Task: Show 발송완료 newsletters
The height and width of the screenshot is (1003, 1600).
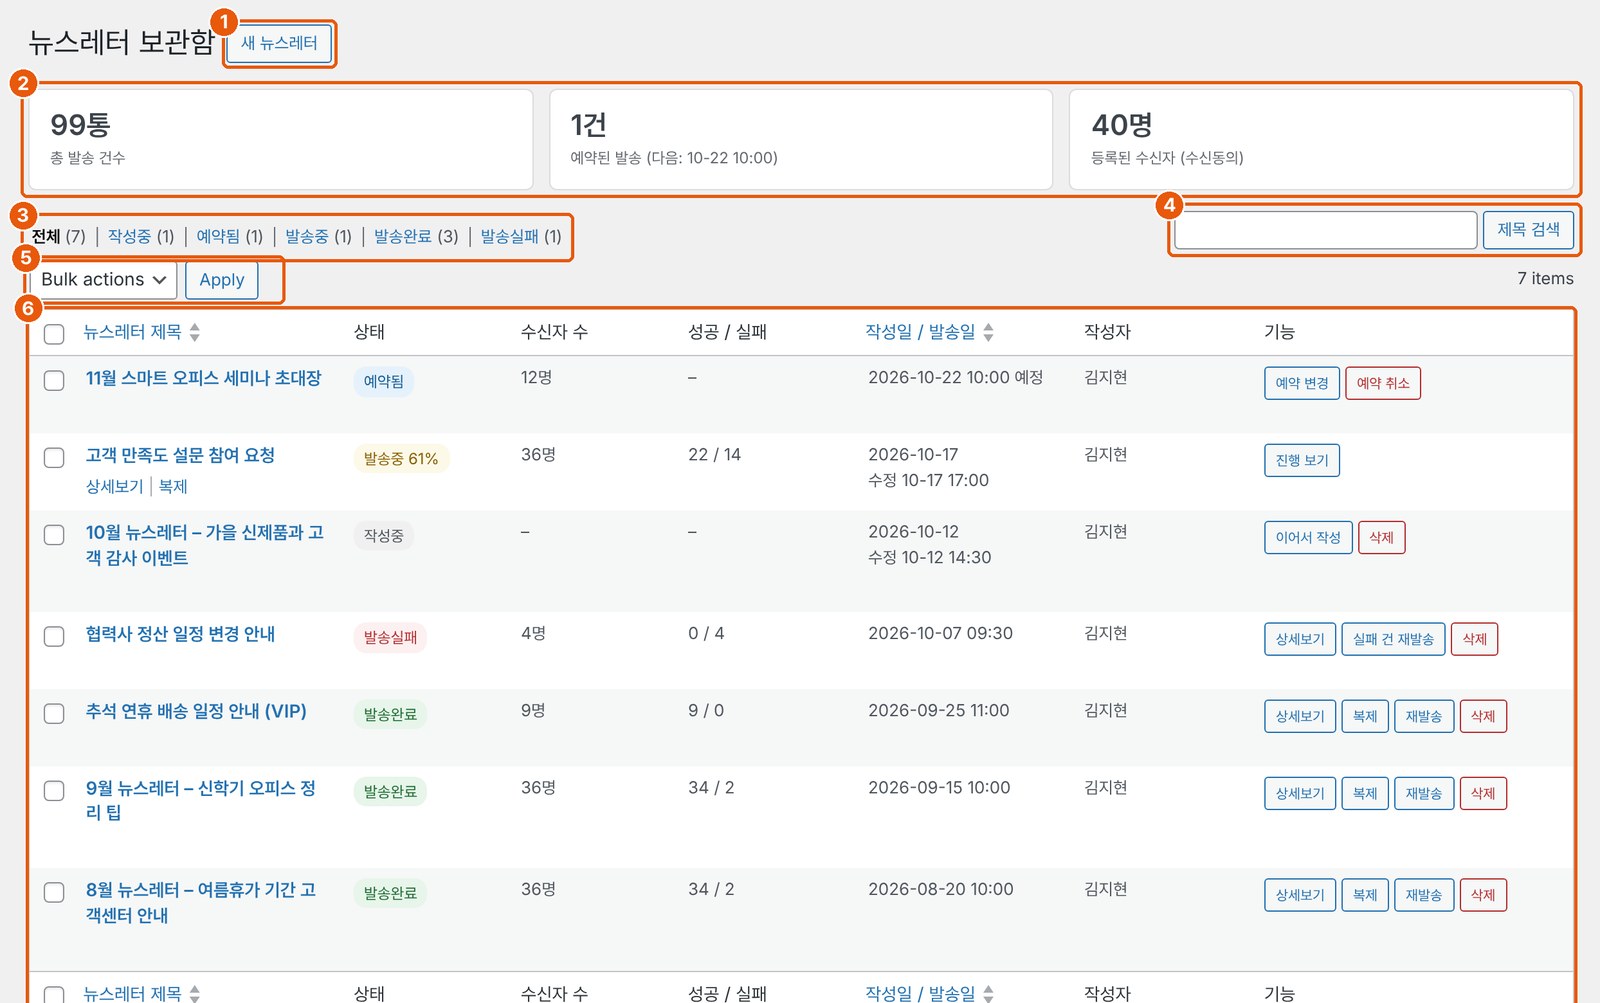Action: (x=416, y=236)
